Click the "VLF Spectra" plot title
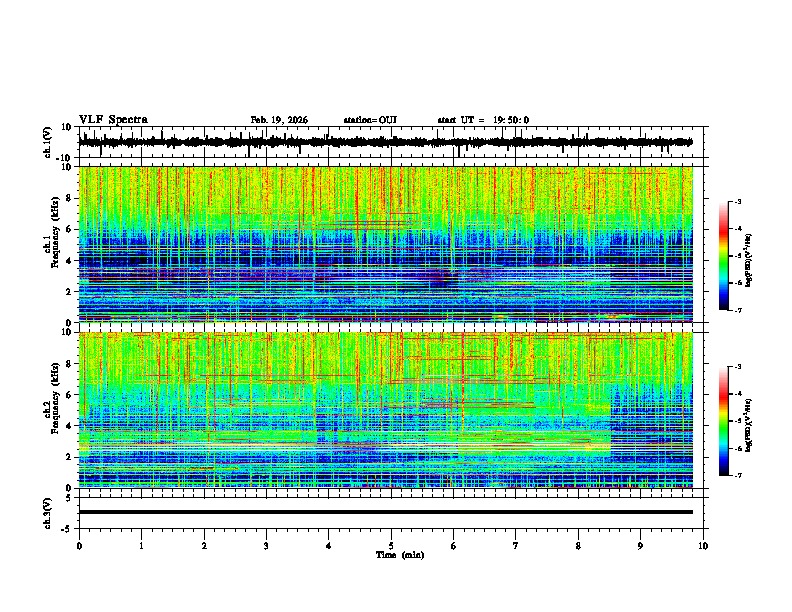 [113, 120]
